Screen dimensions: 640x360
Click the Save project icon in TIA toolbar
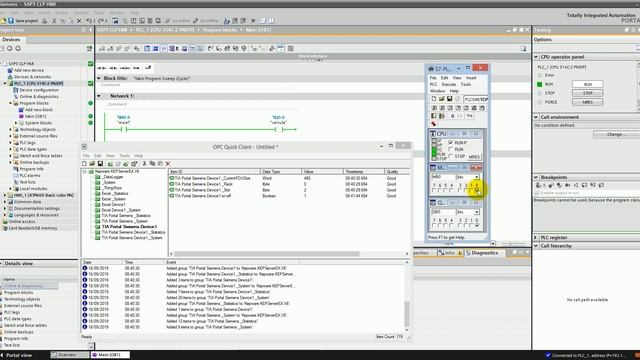[11, 20]
